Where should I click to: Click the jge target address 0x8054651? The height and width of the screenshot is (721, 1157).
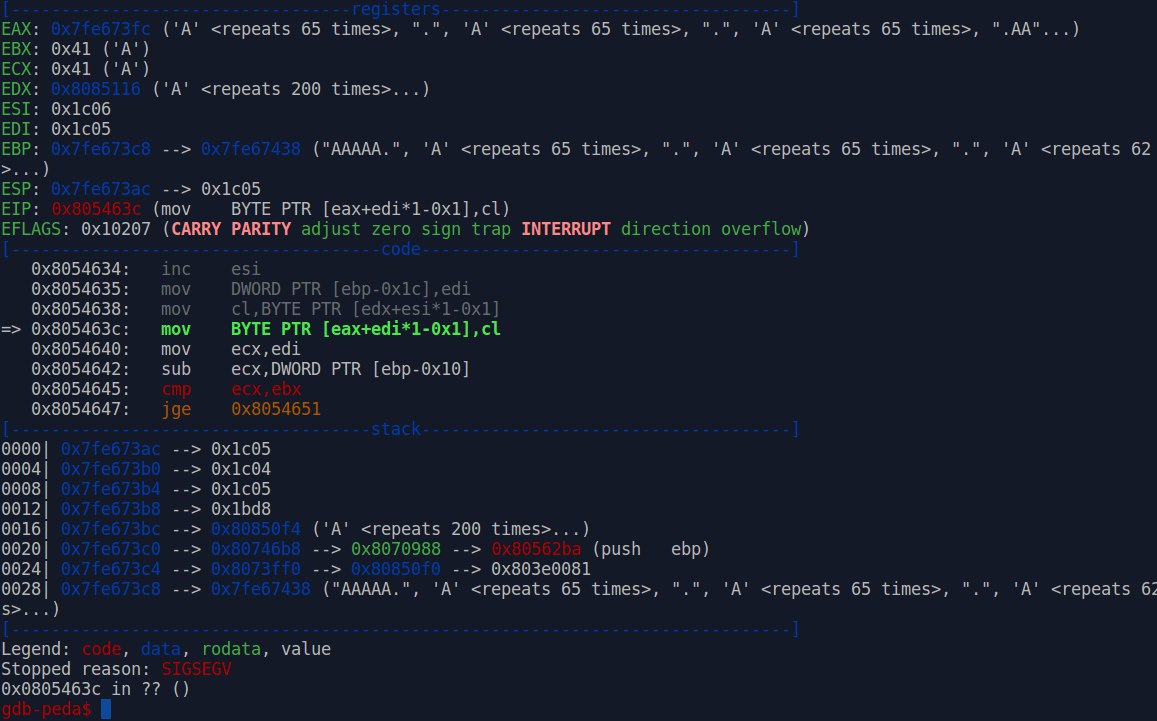click(x=276, y=409)
